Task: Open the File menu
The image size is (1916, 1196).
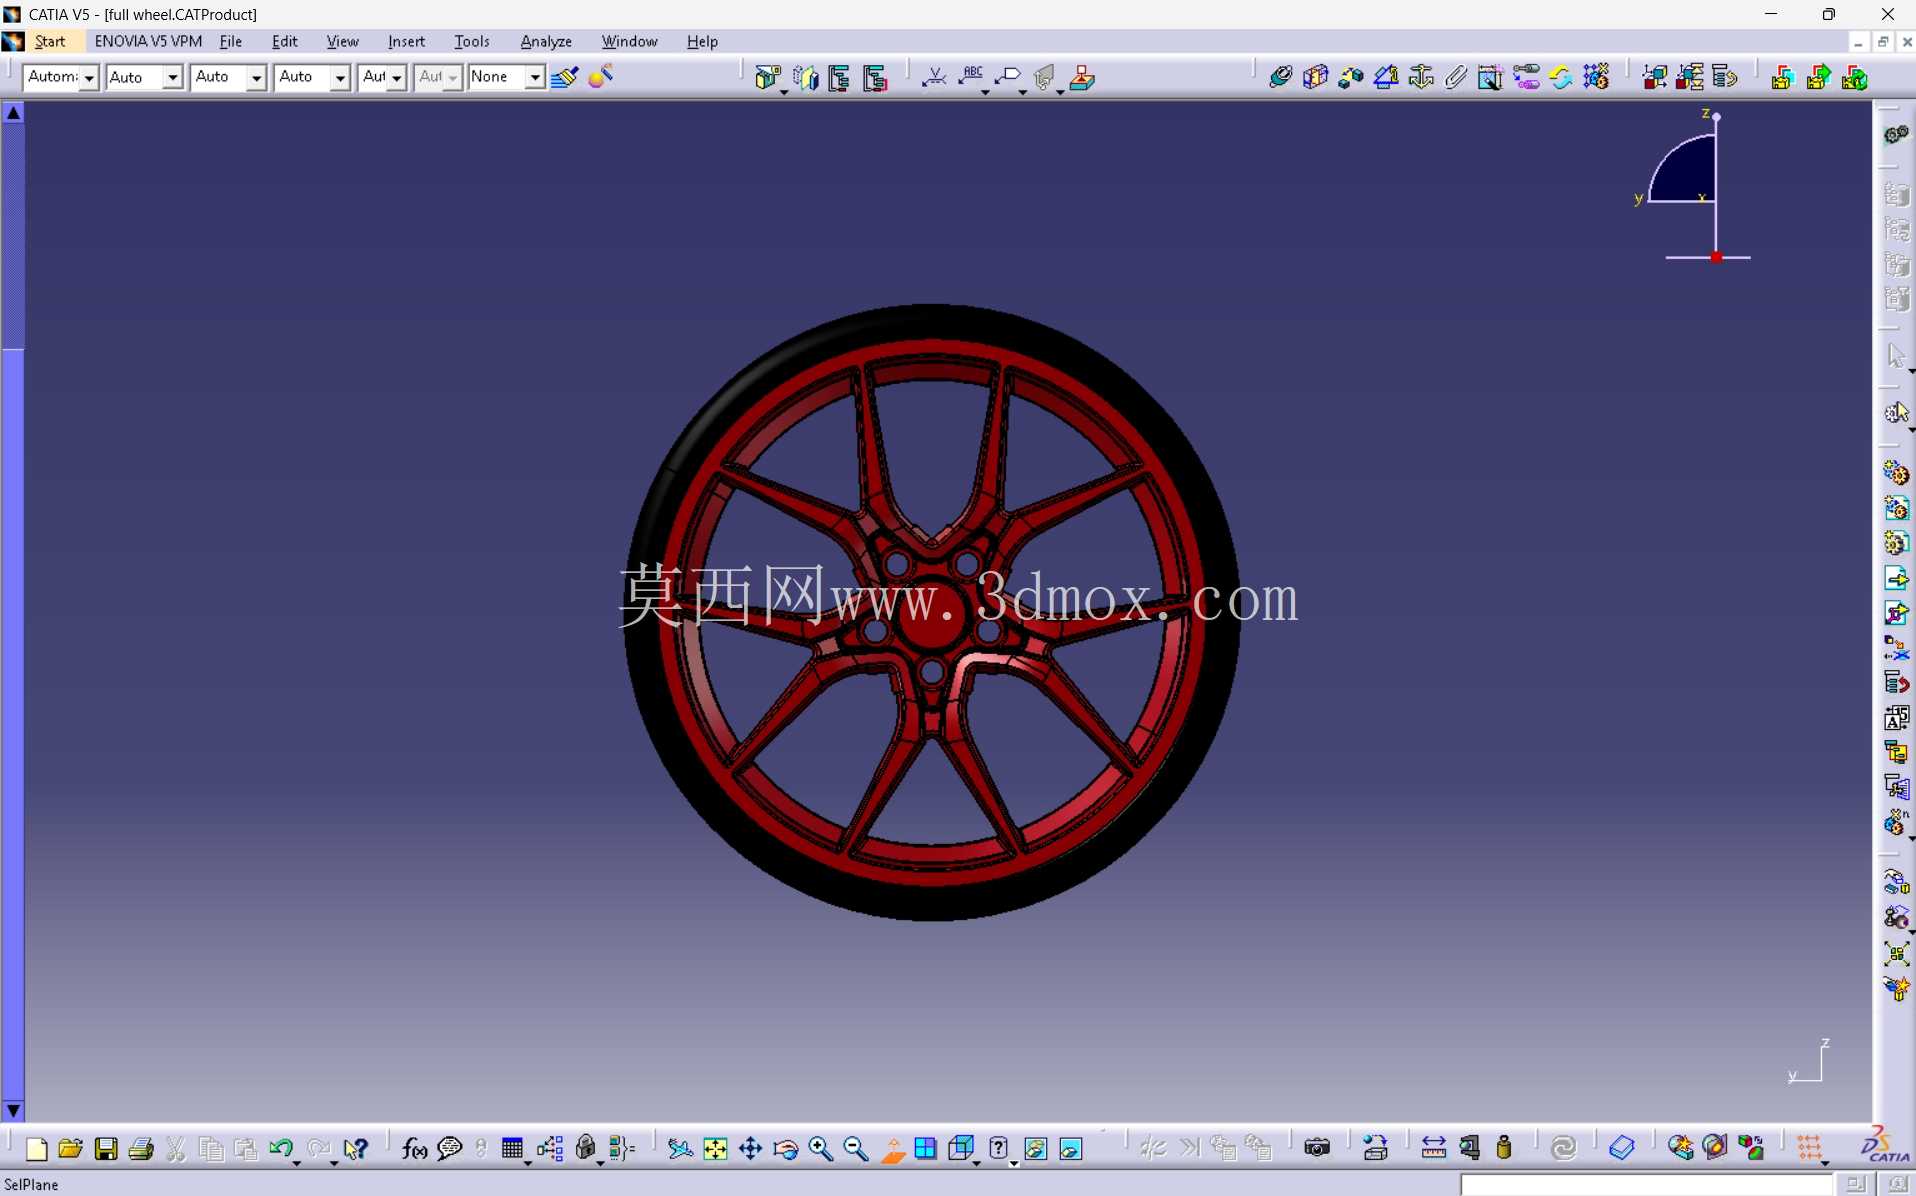Action: pyautogui.click(x=231, y=41)
